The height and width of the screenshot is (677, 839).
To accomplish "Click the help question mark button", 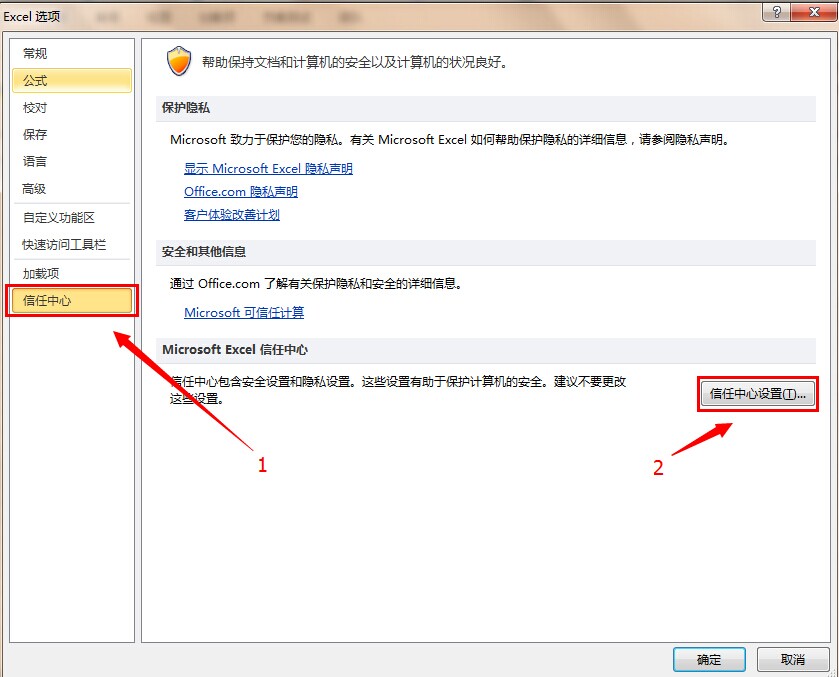I will [x=772, y=12].
